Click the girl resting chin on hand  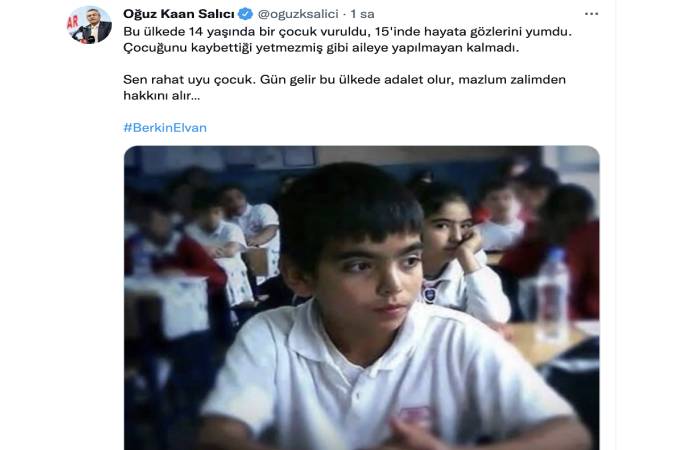[458, 251]
